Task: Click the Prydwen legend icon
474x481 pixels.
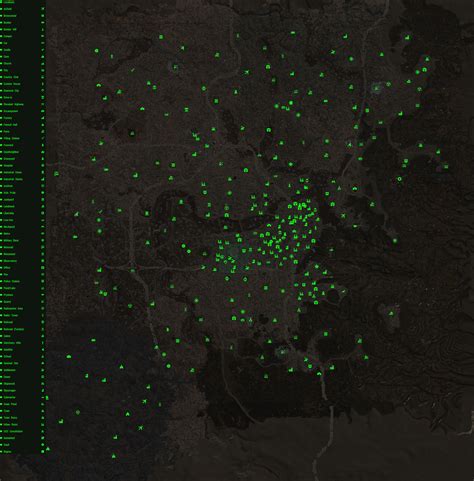Action: coord(43,295)
